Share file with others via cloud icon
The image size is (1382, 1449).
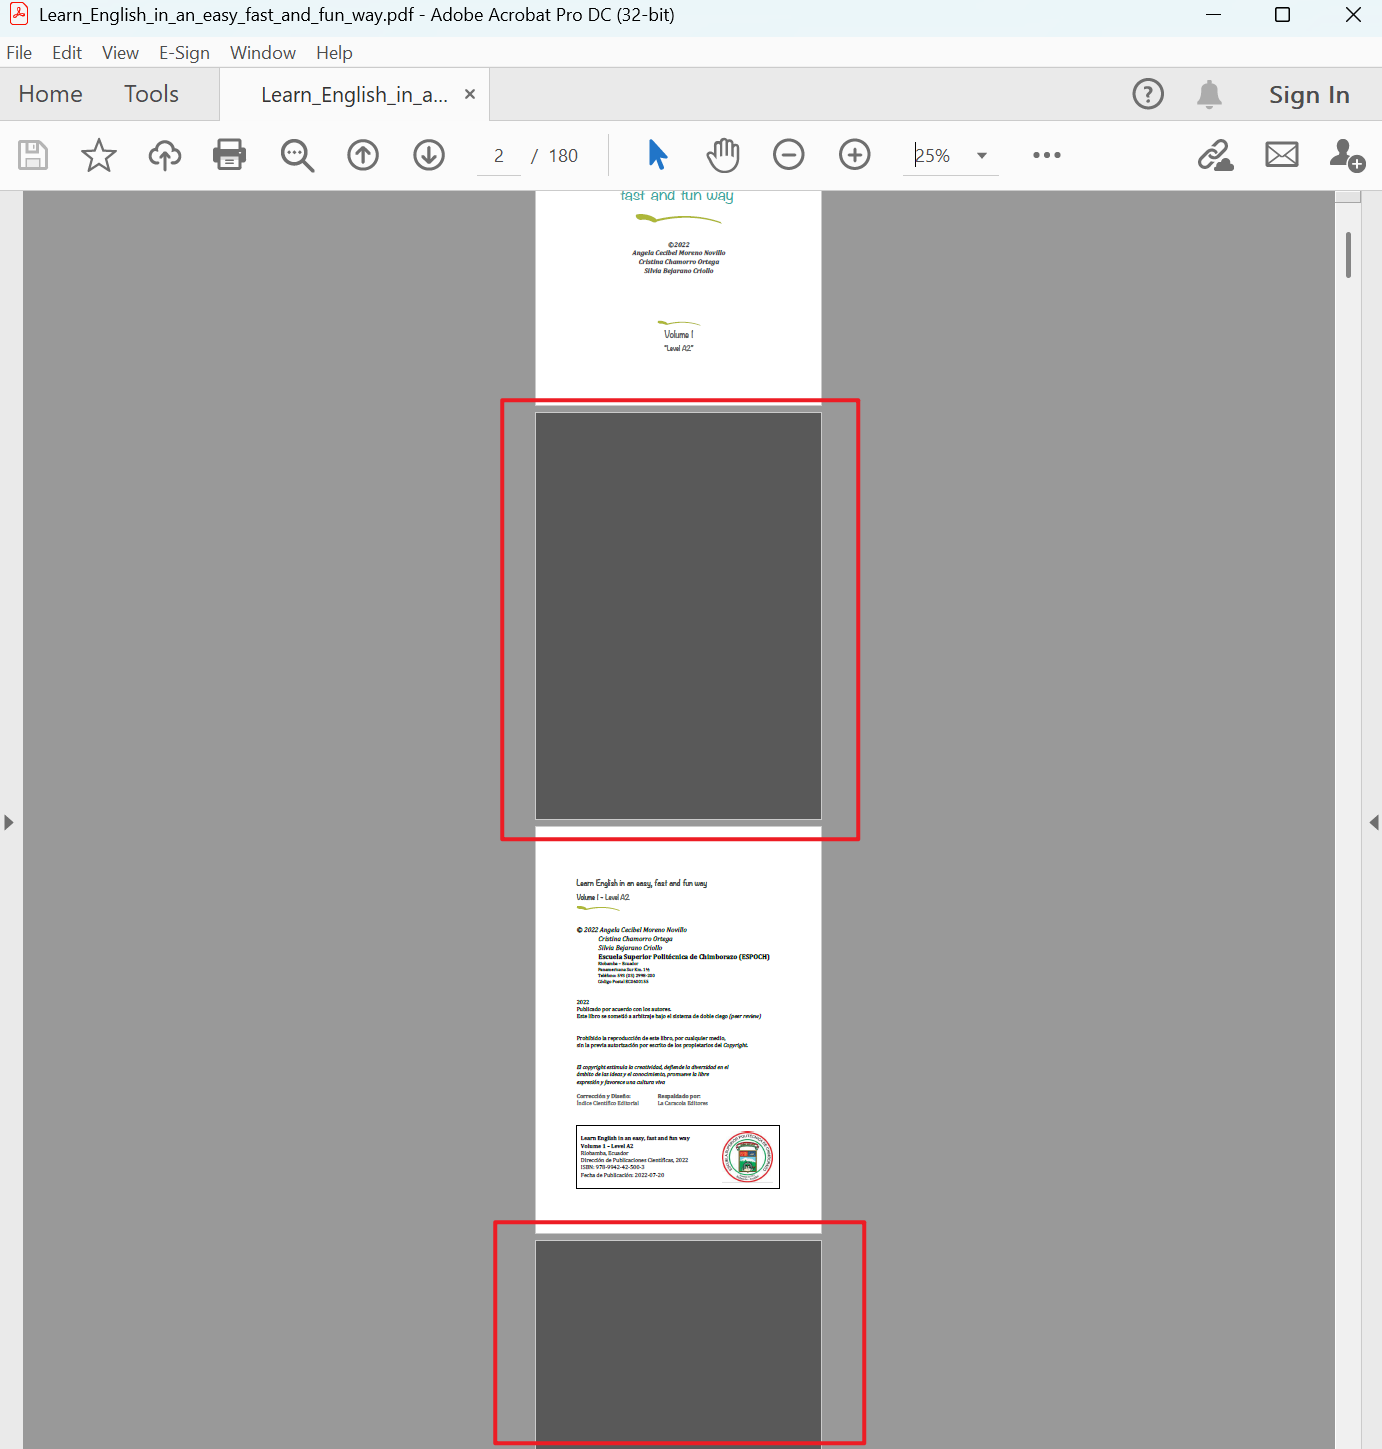164,155
